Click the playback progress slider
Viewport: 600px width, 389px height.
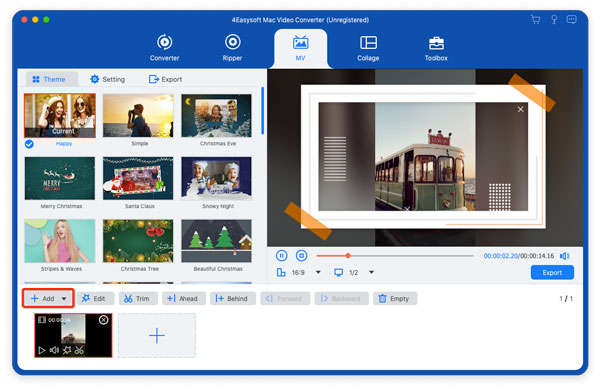click(395, 256)
